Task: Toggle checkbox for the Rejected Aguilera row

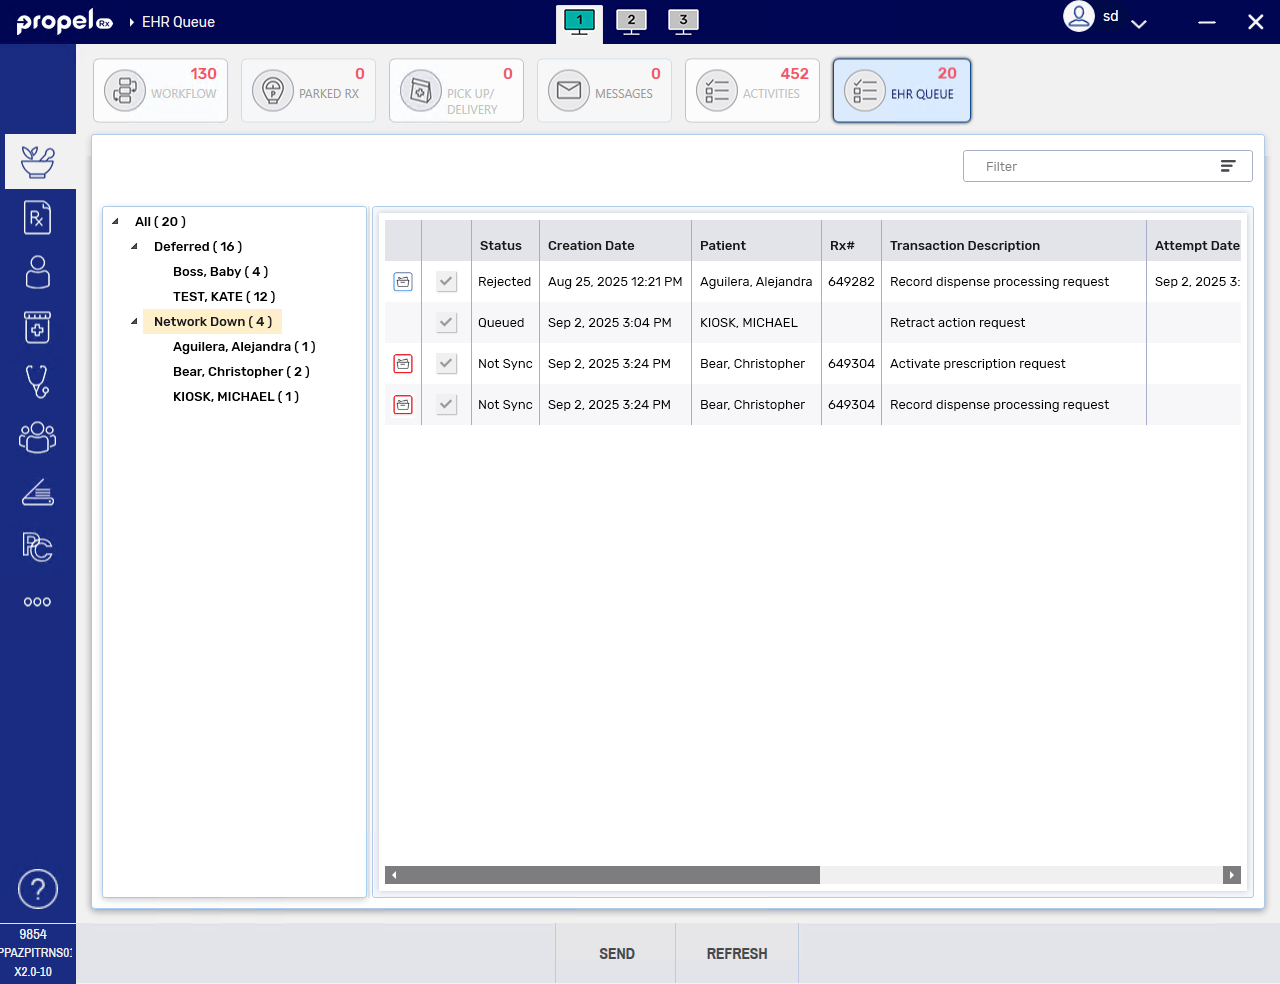Action: [x=447, y=282]
